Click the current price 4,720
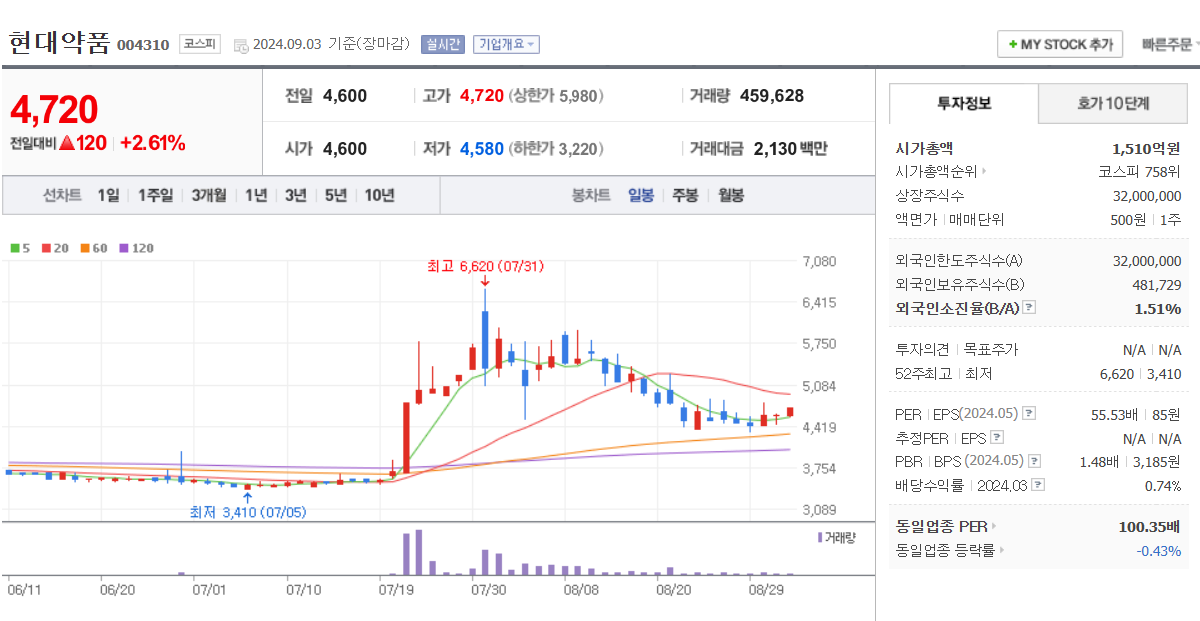Screen dimensions: 1200x621 click(x=54, y=110)
